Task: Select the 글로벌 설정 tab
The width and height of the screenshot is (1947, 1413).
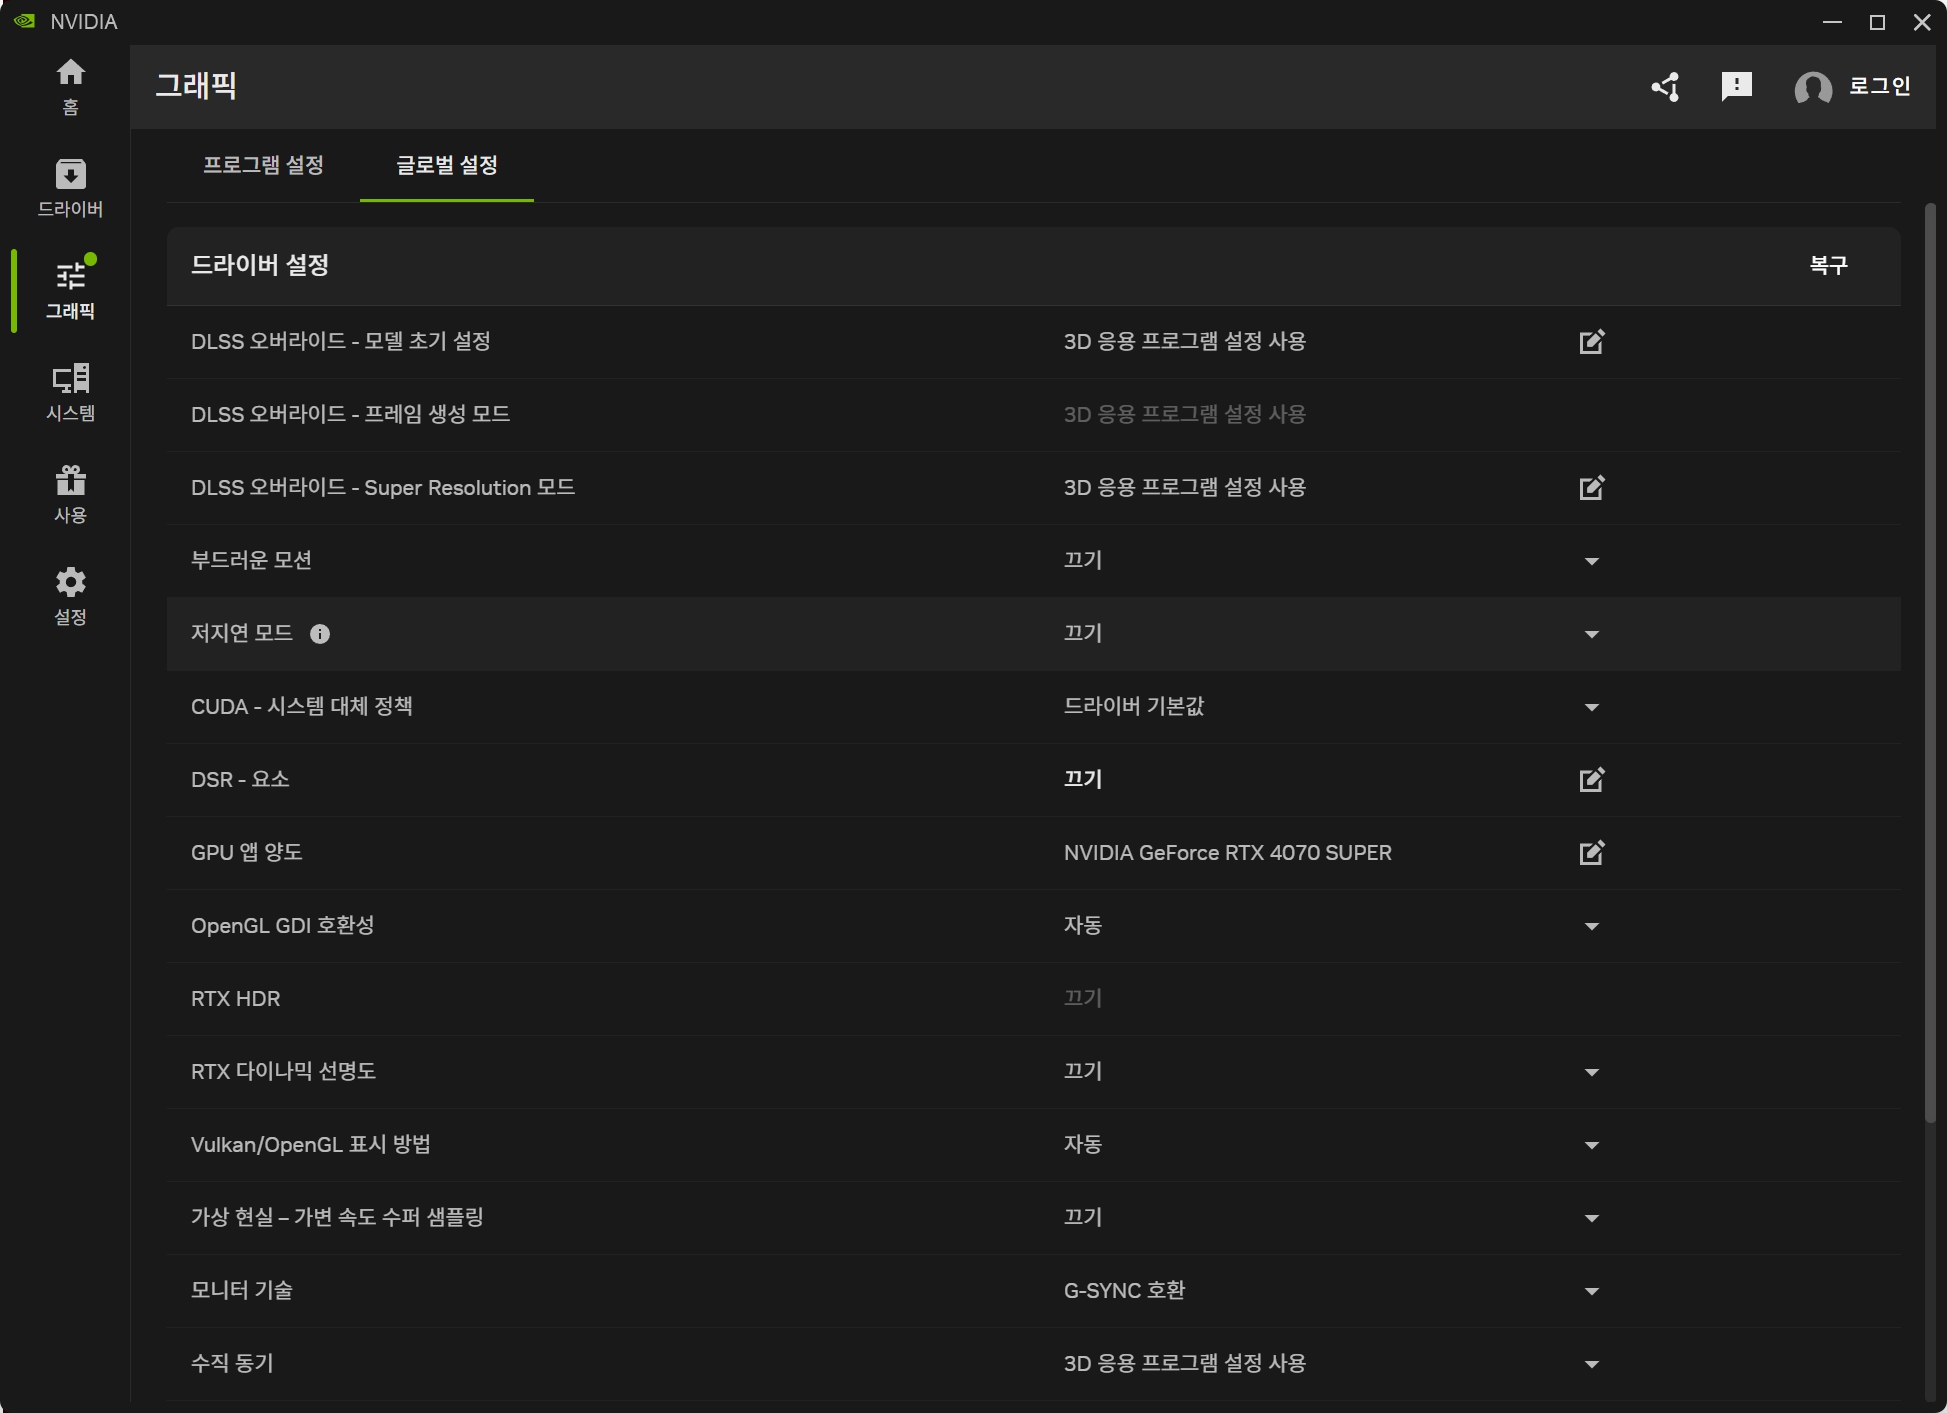Action: point(447,165)
